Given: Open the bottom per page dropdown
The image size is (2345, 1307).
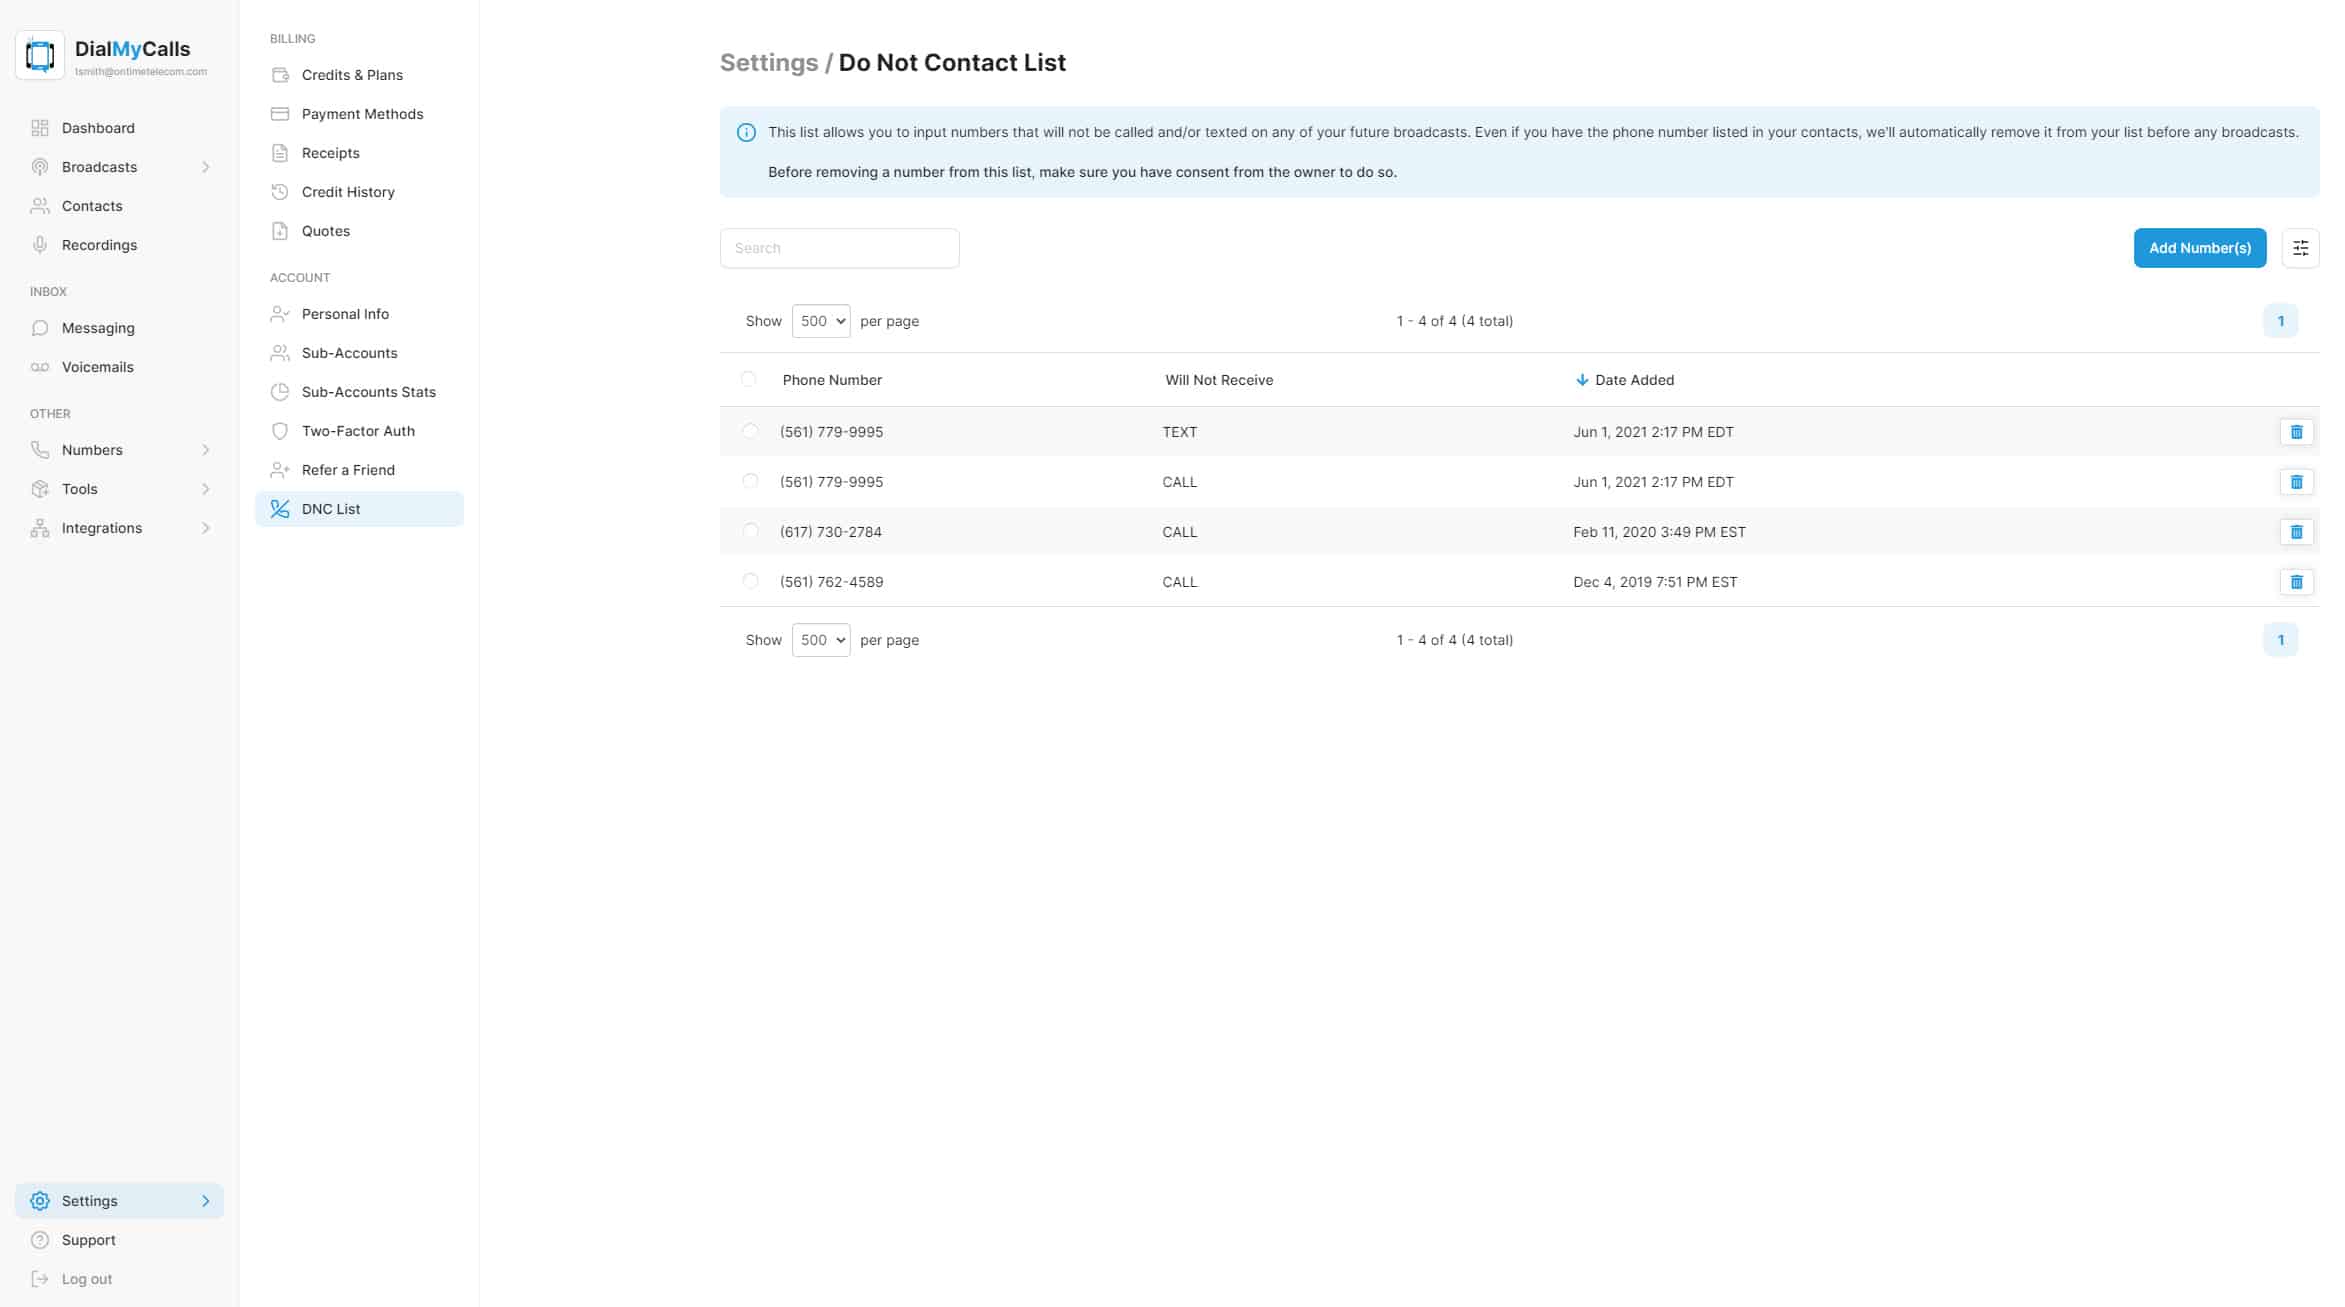Looking at the screenshot, I should [x=820, y=640].
